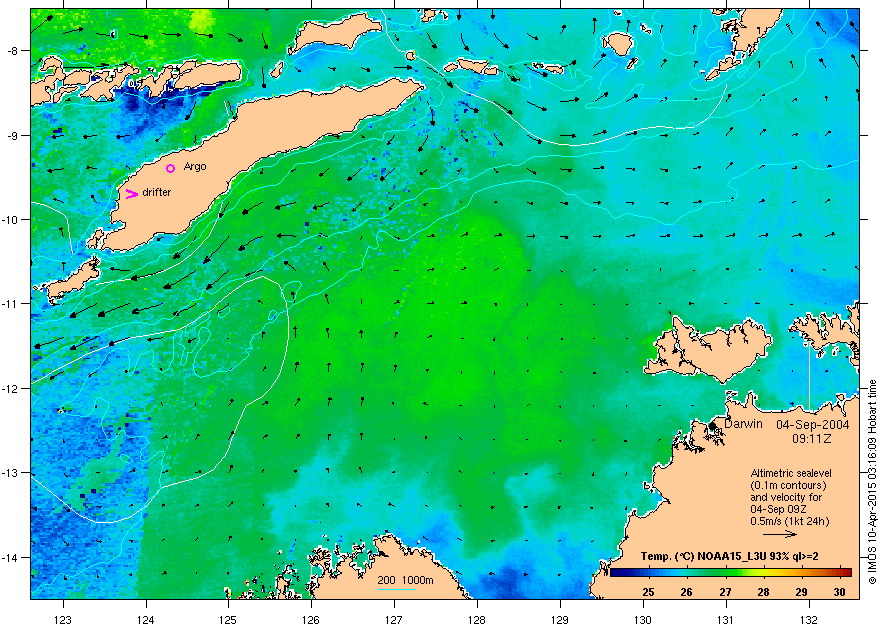Click the magenta Argo float circle marker

(x=171, y=168)
